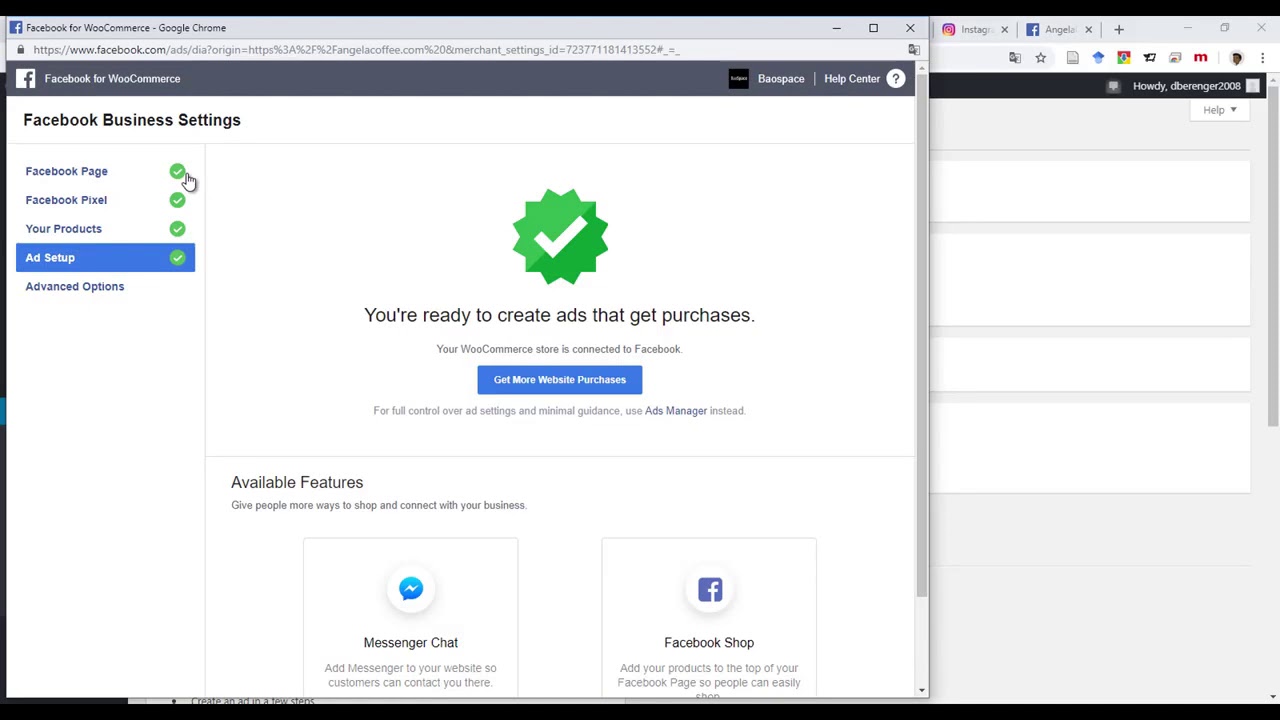Click the Baospace page avatar icon
Image resolution: width=1280 pixels, height=720 pixels.
click(x=738, y=79)
